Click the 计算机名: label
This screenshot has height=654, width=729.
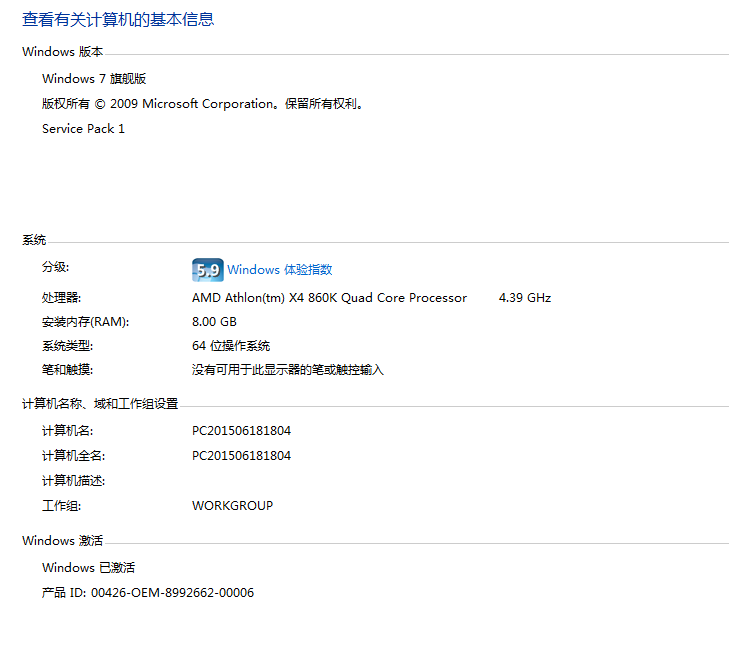(x=67, y=431)
